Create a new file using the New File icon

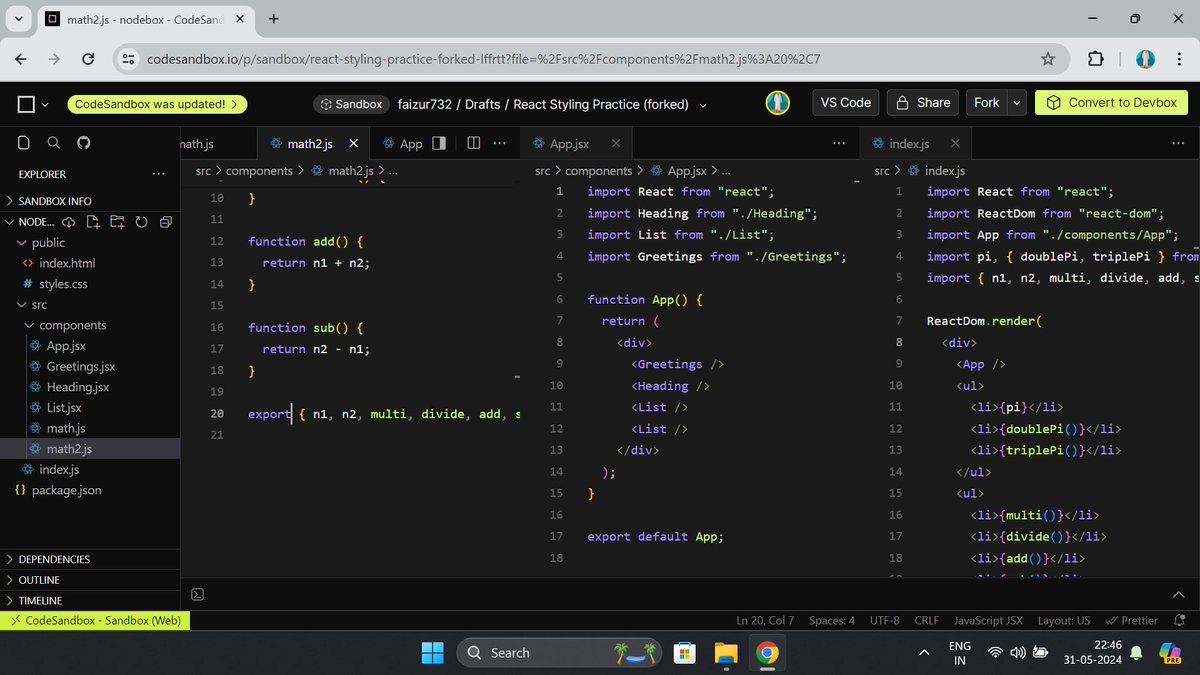(x=93, y=221)
